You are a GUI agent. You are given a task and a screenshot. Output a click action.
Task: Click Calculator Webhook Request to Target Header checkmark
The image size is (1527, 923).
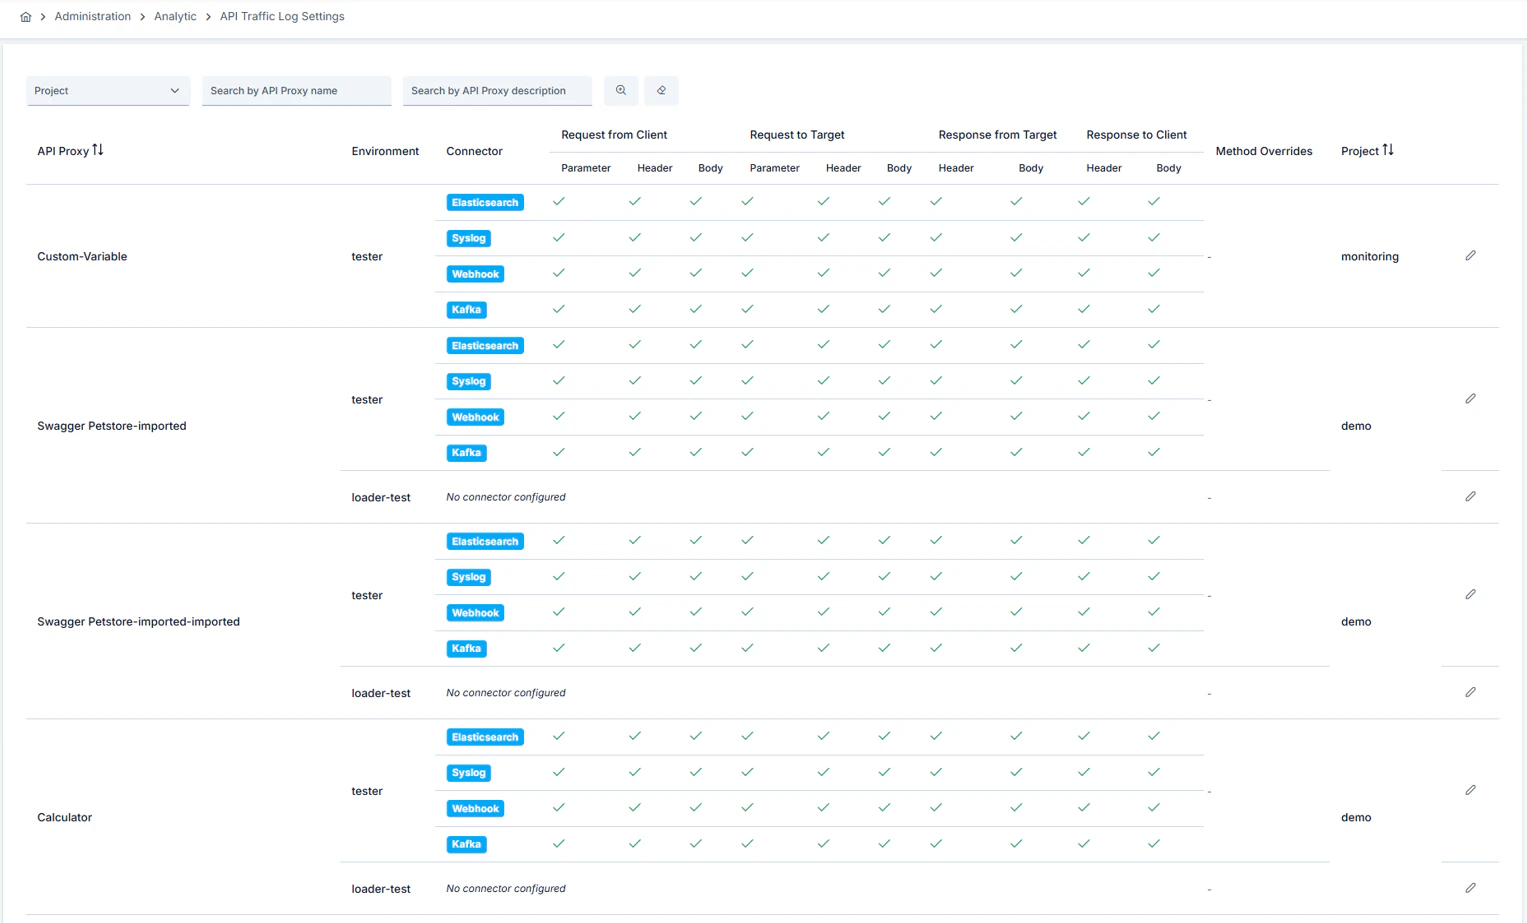(823, 808)
